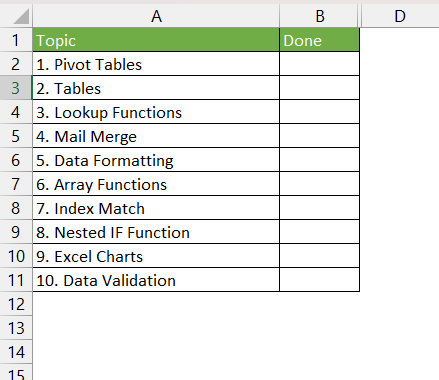
Task: Select column A header
Action: [x=156, y=16]
